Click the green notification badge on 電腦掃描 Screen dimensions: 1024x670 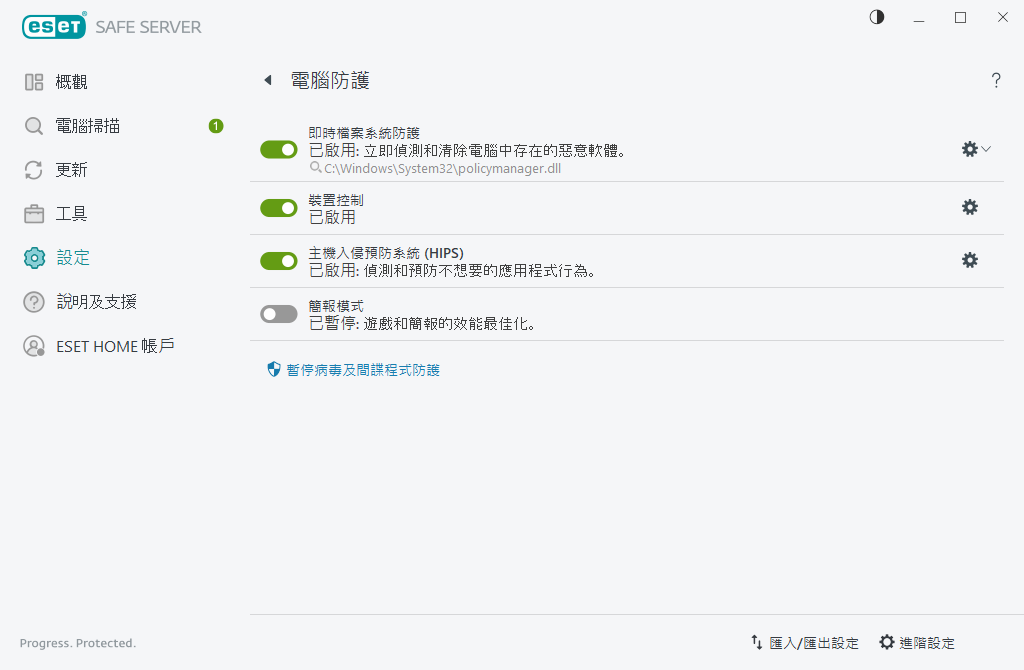click(215, 126)
